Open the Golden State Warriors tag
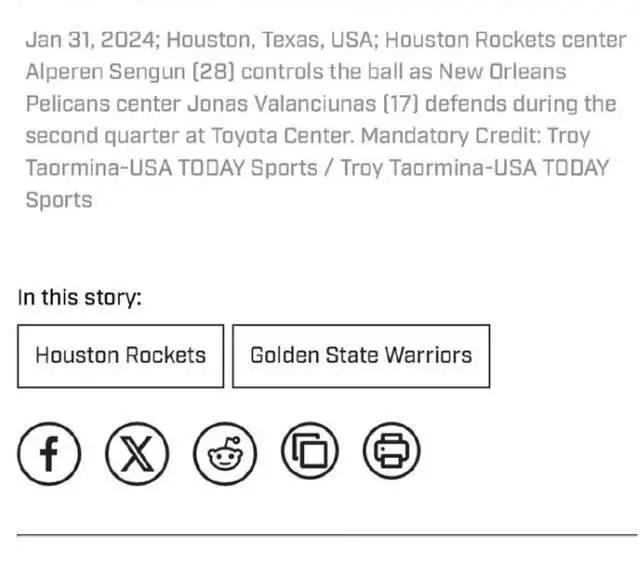 tap(361, 356)
